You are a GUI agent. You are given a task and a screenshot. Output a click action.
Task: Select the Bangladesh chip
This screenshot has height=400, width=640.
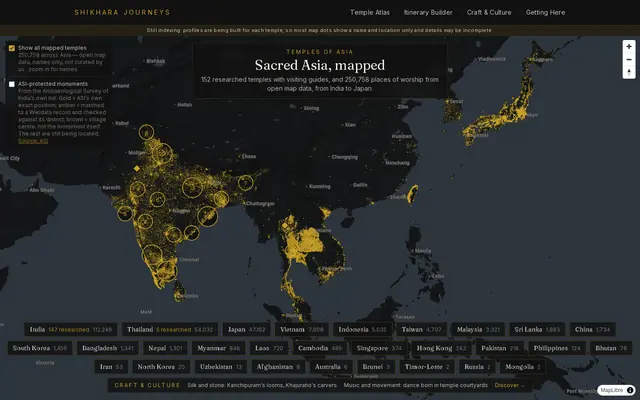(x=108, y=348)
